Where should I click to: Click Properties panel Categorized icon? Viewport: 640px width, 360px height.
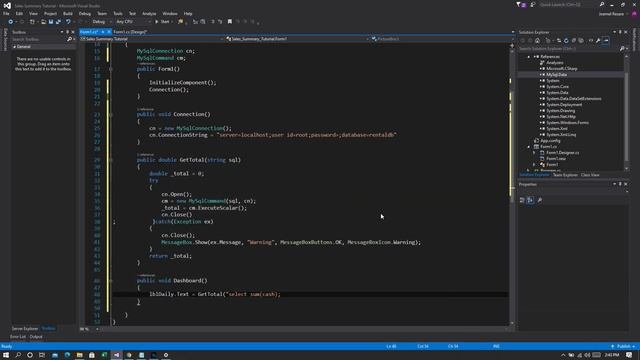[522, 200]
